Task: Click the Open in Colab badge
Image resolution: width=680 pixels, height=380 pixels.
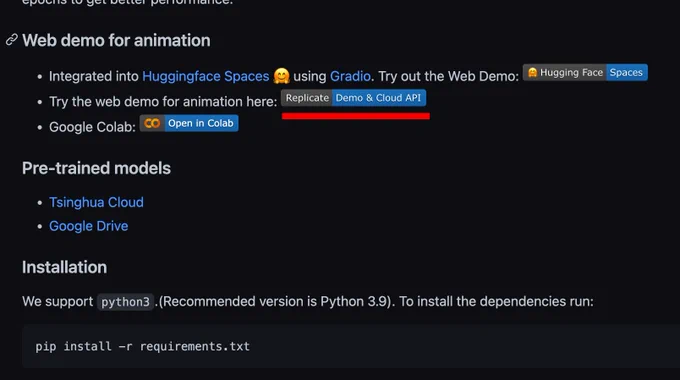Action: [x=189, y=123]
